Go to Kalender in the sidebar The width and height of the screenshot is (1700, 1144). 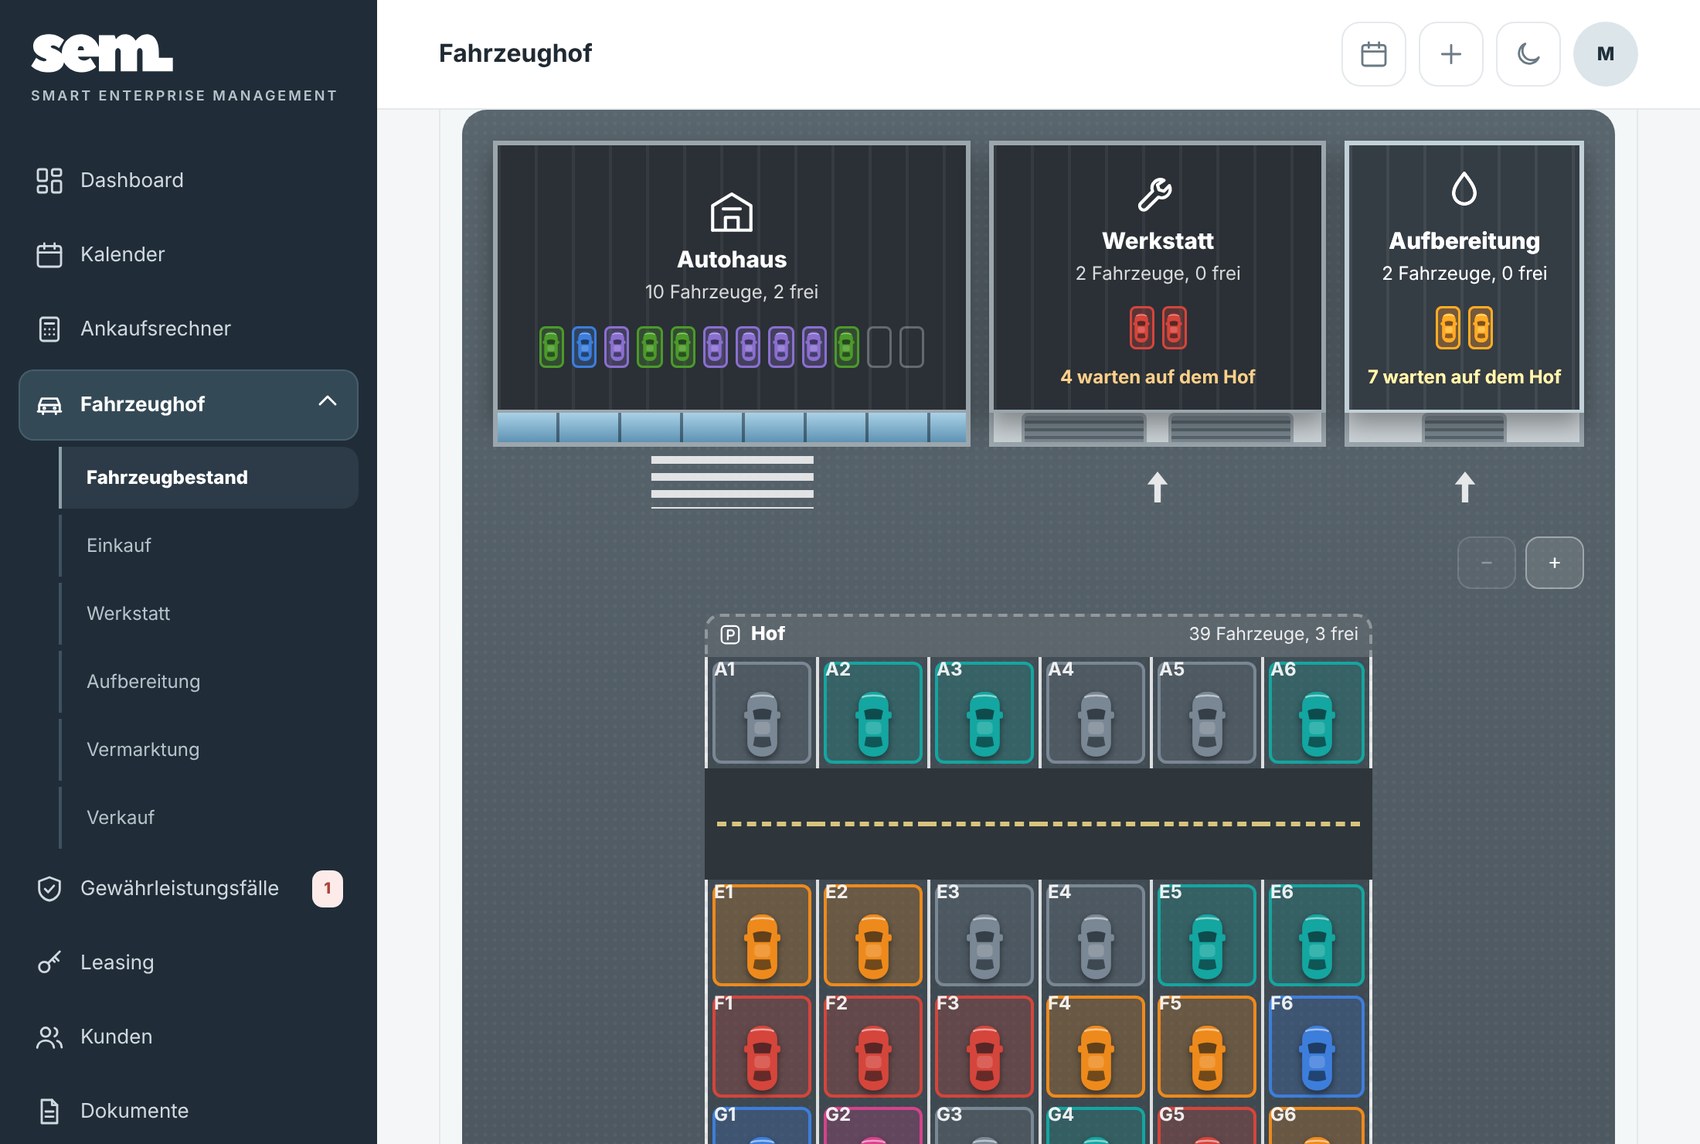pyautogui.click(x=188, y=254)
